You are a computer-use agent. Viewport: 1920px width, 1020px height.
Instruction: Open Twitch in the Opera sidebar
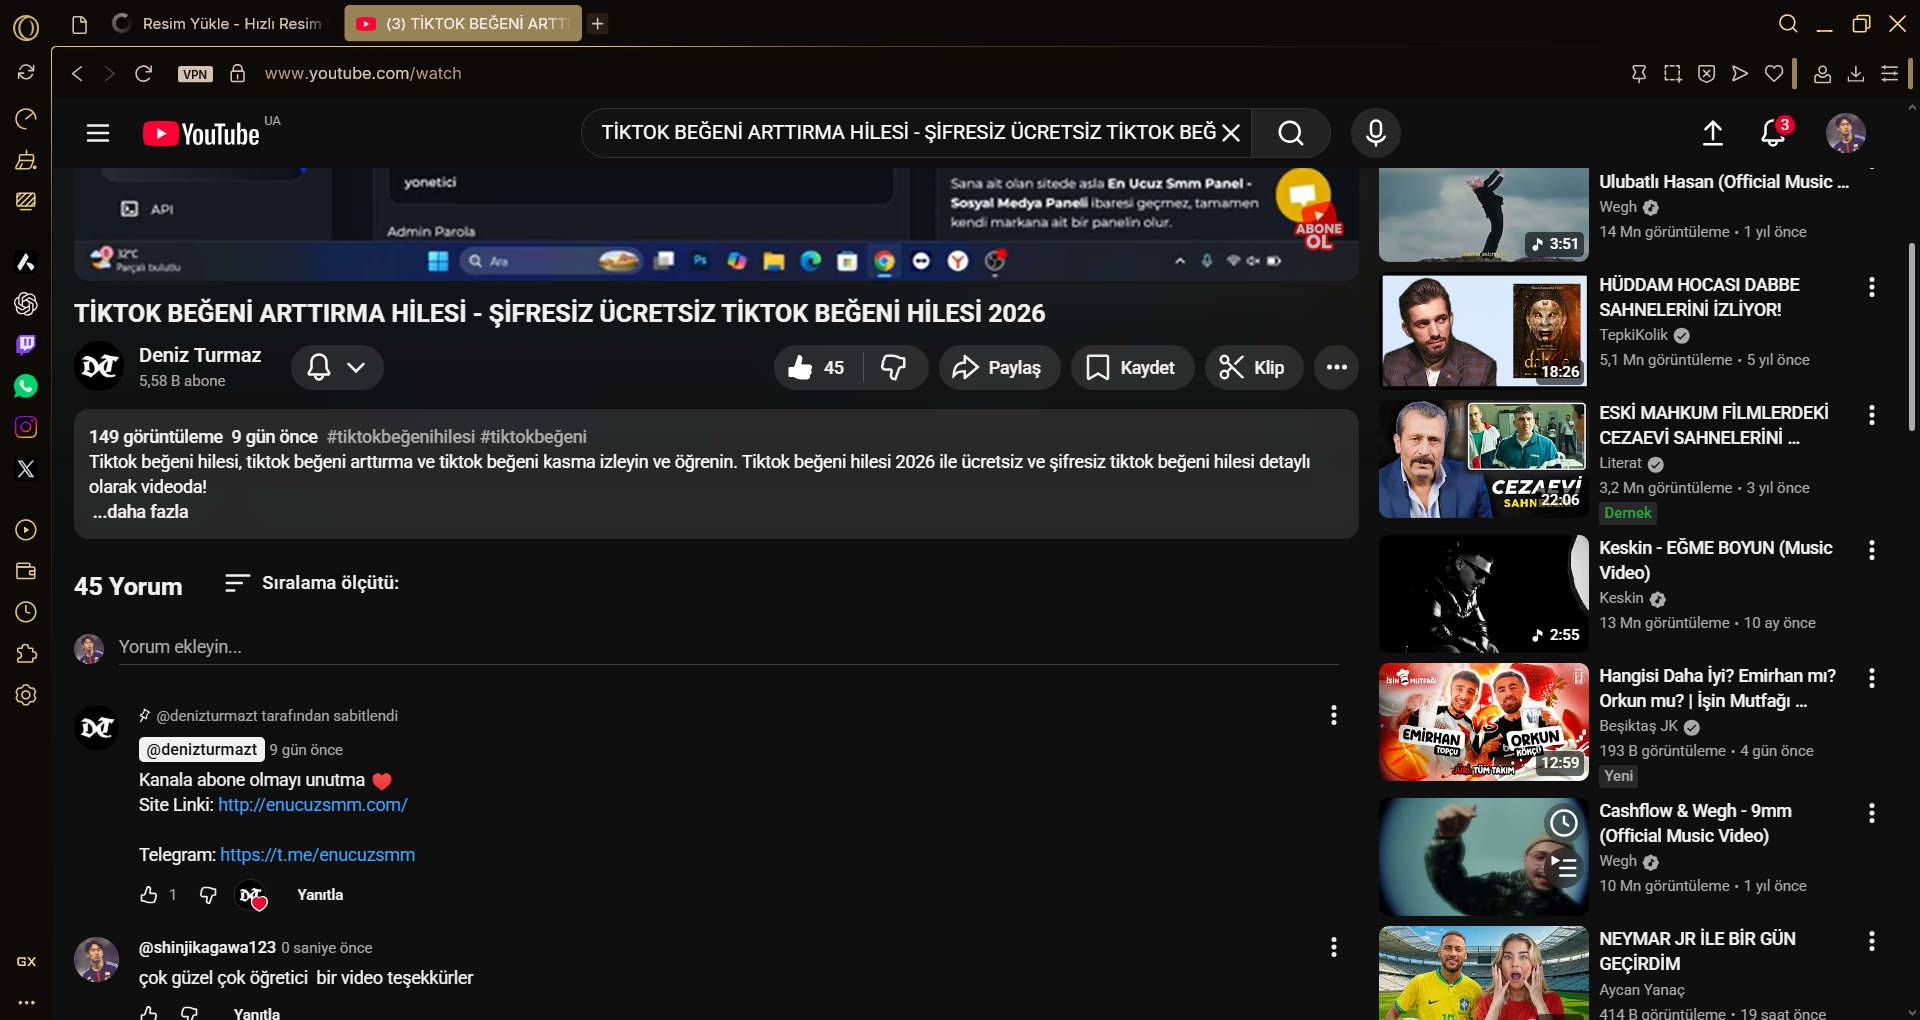click(x=26, y=345)
